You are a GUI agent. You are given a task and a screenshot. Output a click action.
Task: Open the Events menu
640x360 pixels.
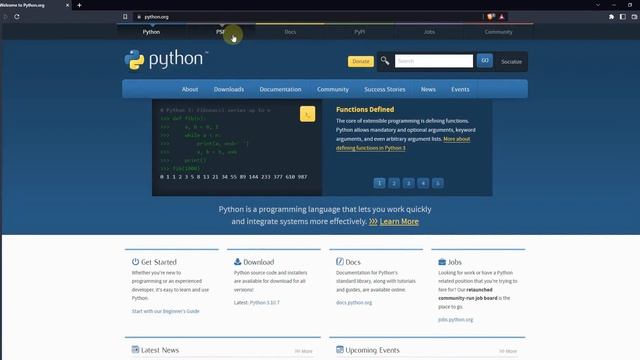pyautogui.click(x=460, y=89)
